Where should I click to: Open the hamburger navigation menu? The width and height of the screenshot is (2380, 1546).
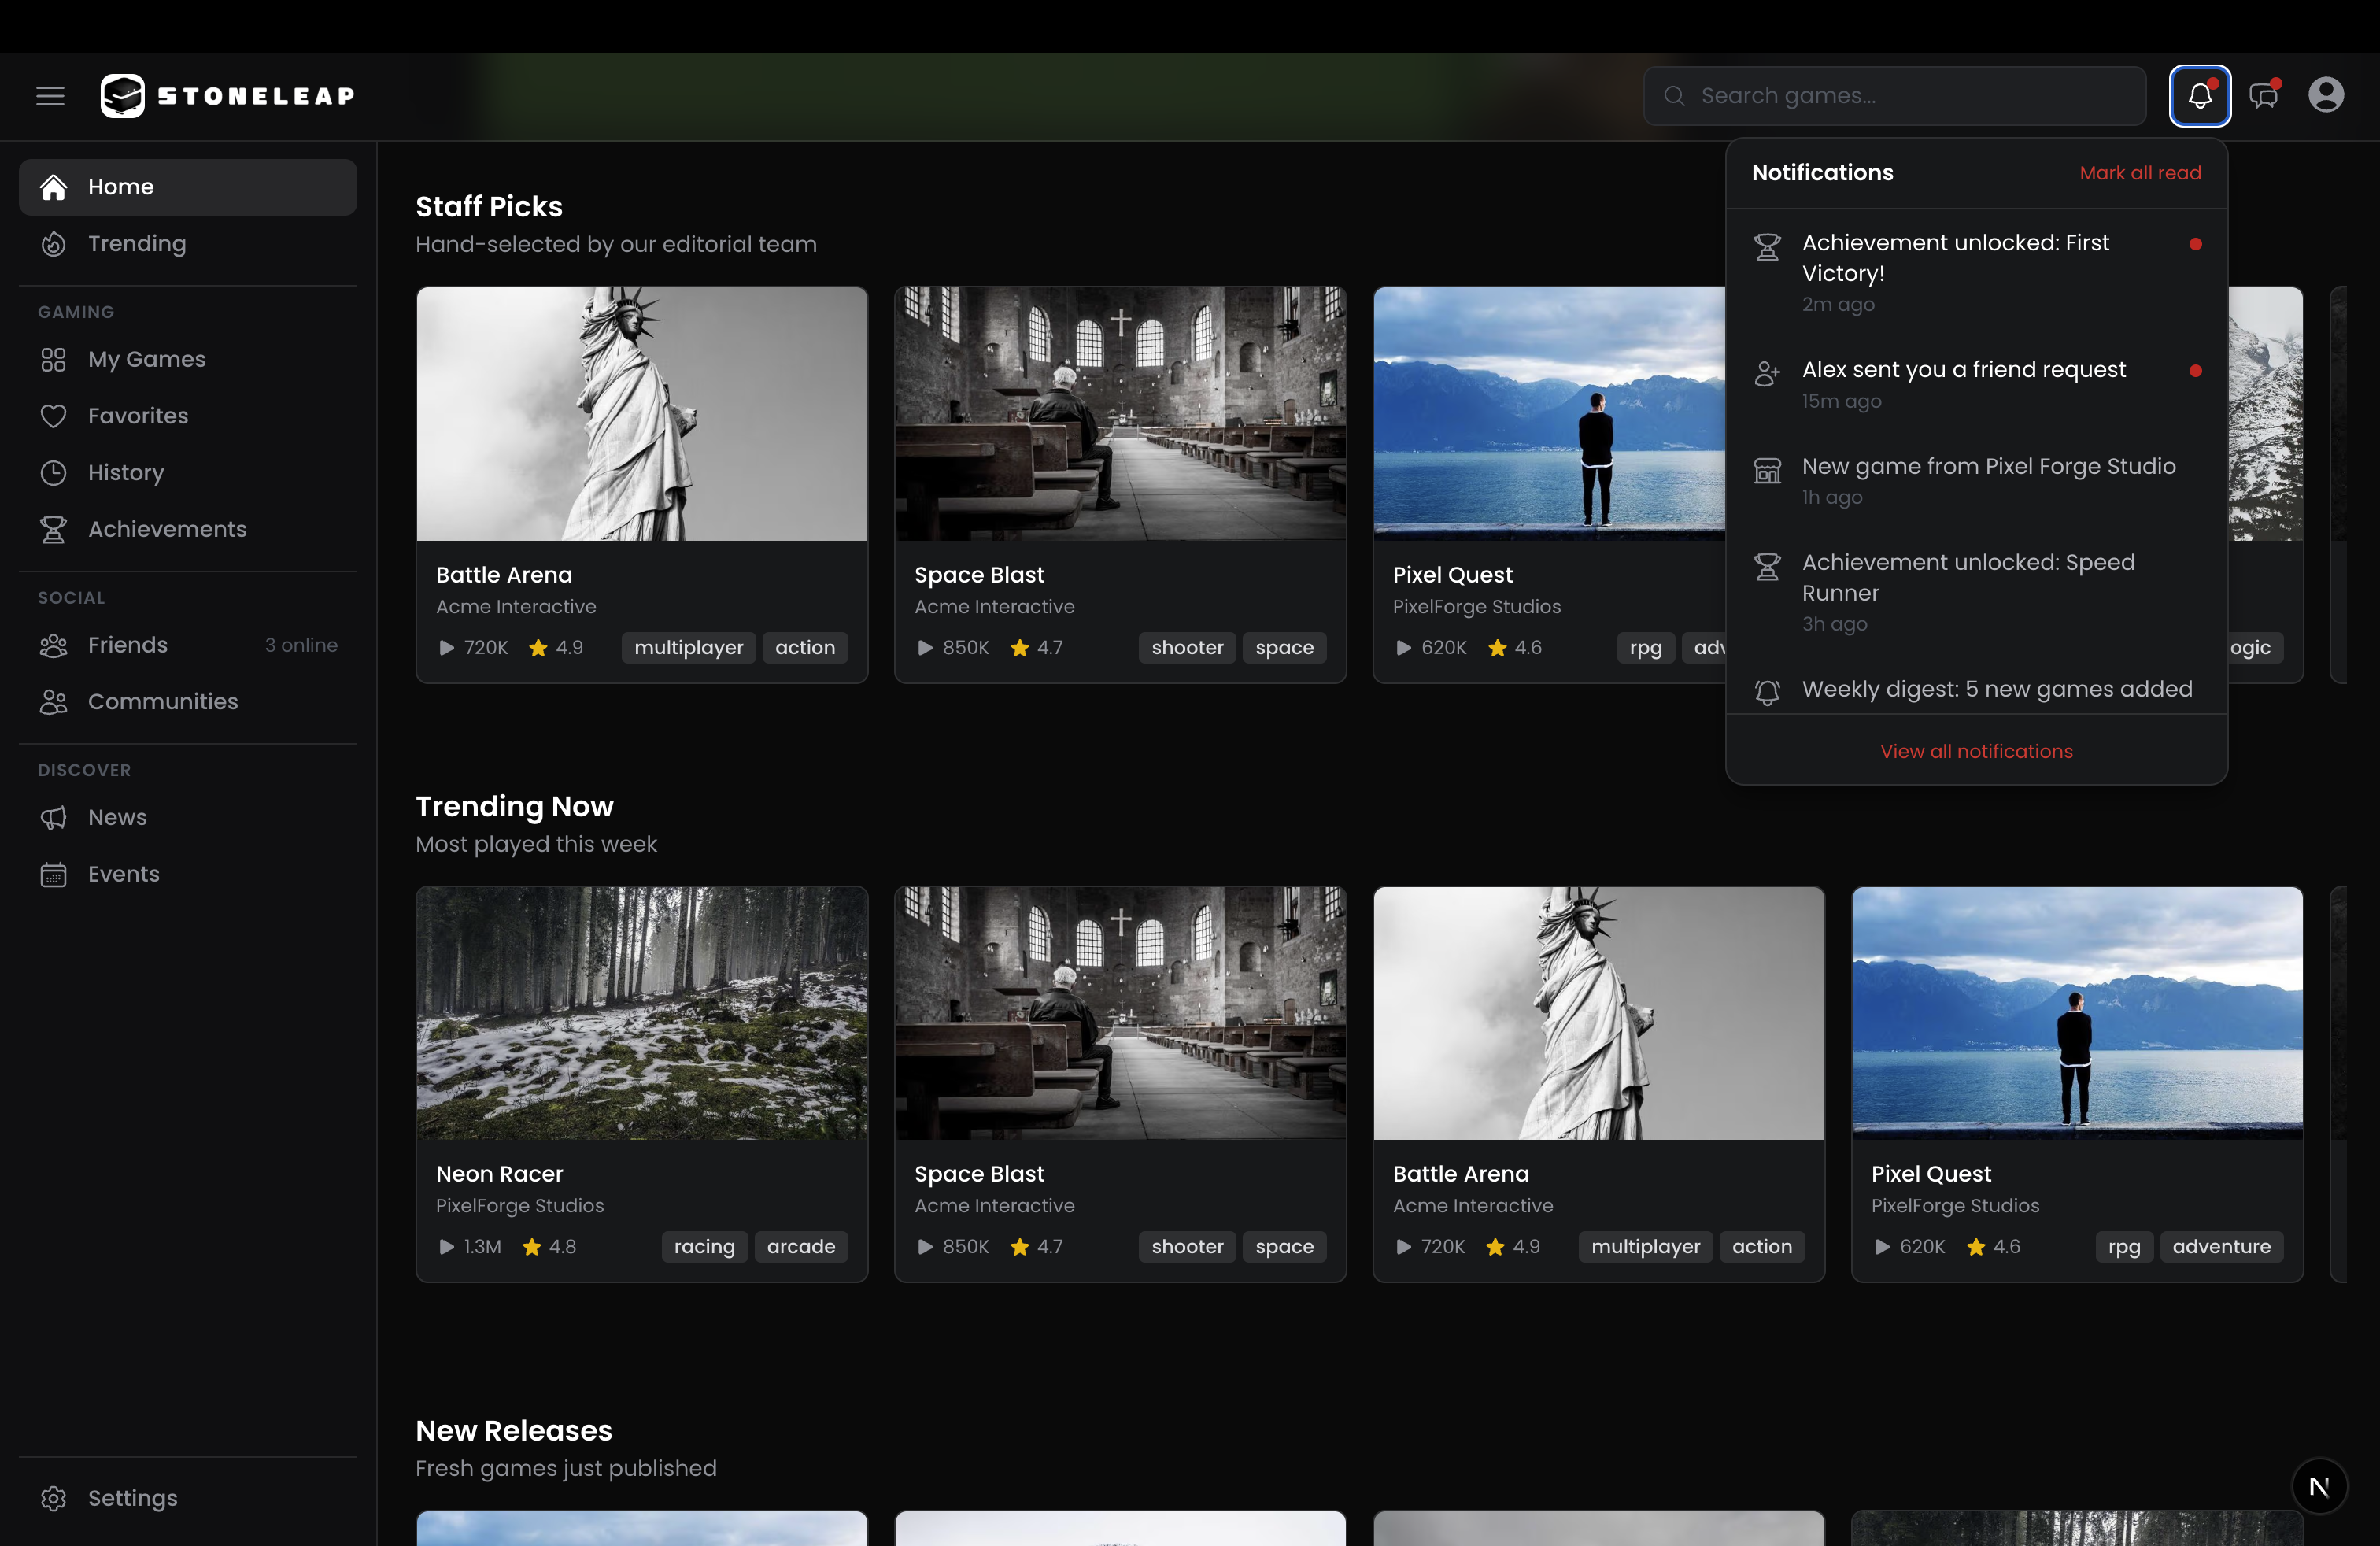tap(50, 95)
